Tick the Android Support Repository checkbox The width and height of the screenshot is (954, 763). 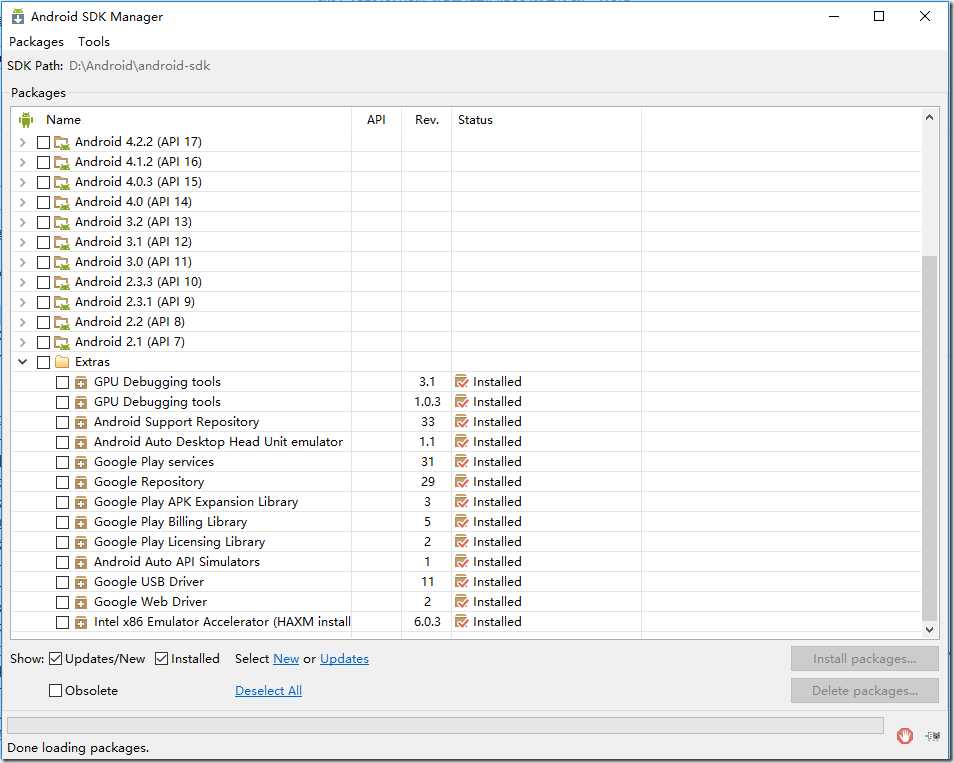click(x=62, y=422)
